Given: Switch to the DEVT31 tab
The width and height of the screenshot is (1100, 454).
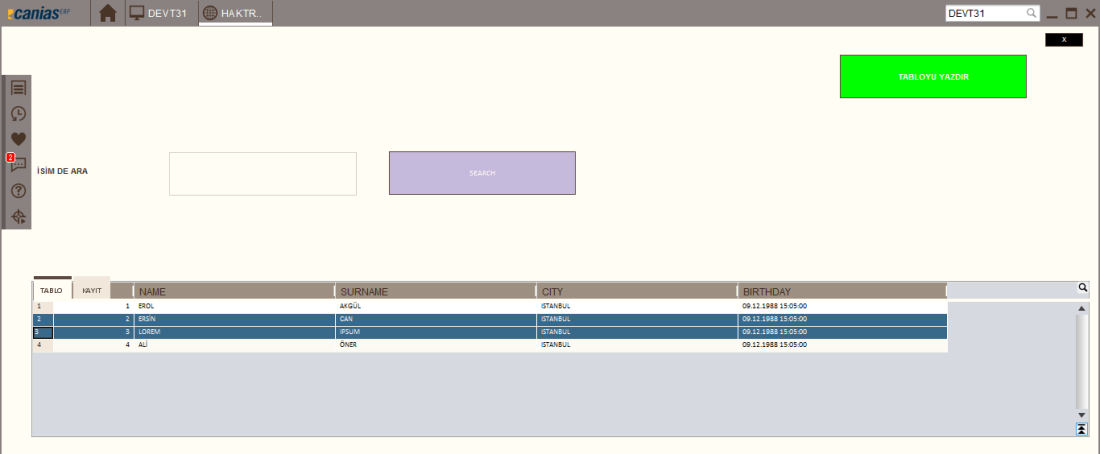Looking at the screenshot, I should coord(160,13).
